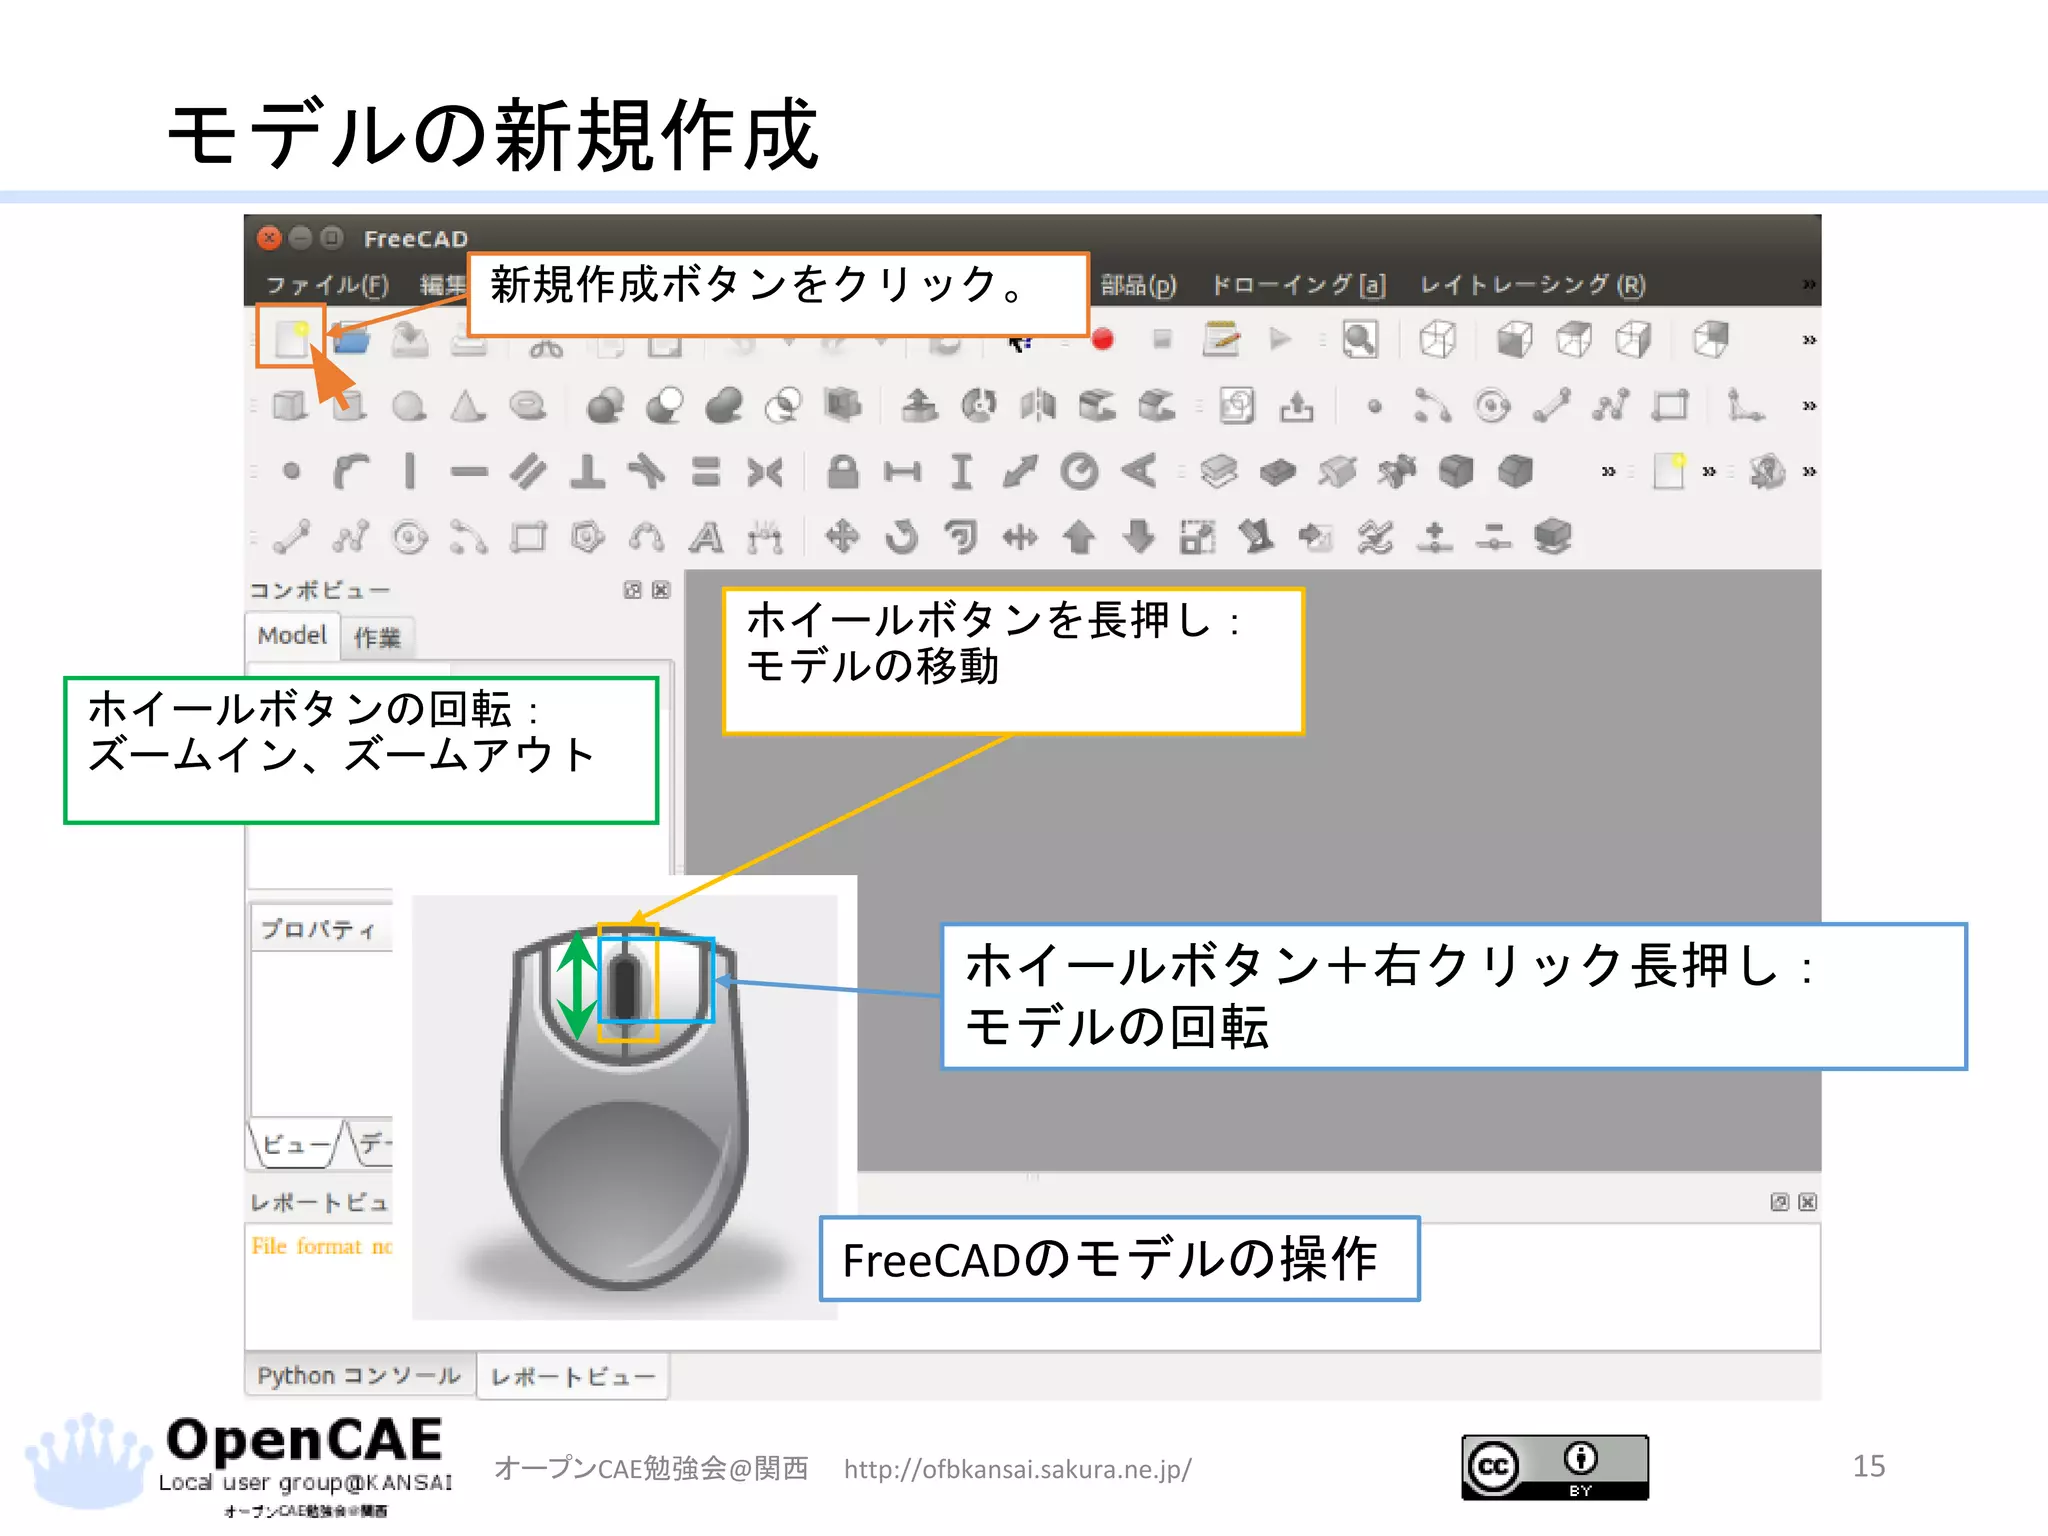Select the Draft rotate tool
Screen dimensions: 2048x1536
click(902, 537)
